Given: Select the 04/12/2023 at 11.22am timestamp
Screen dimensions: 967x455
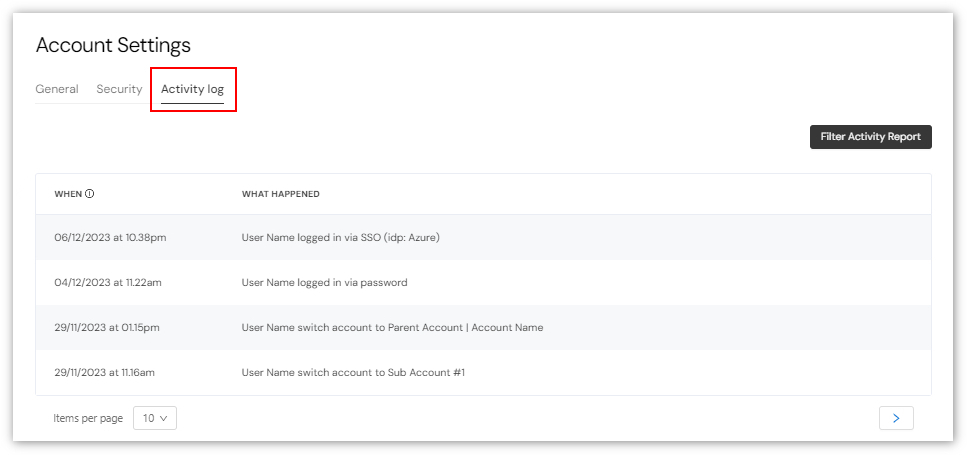Looking at the screenshot, I should click(108, 282).
